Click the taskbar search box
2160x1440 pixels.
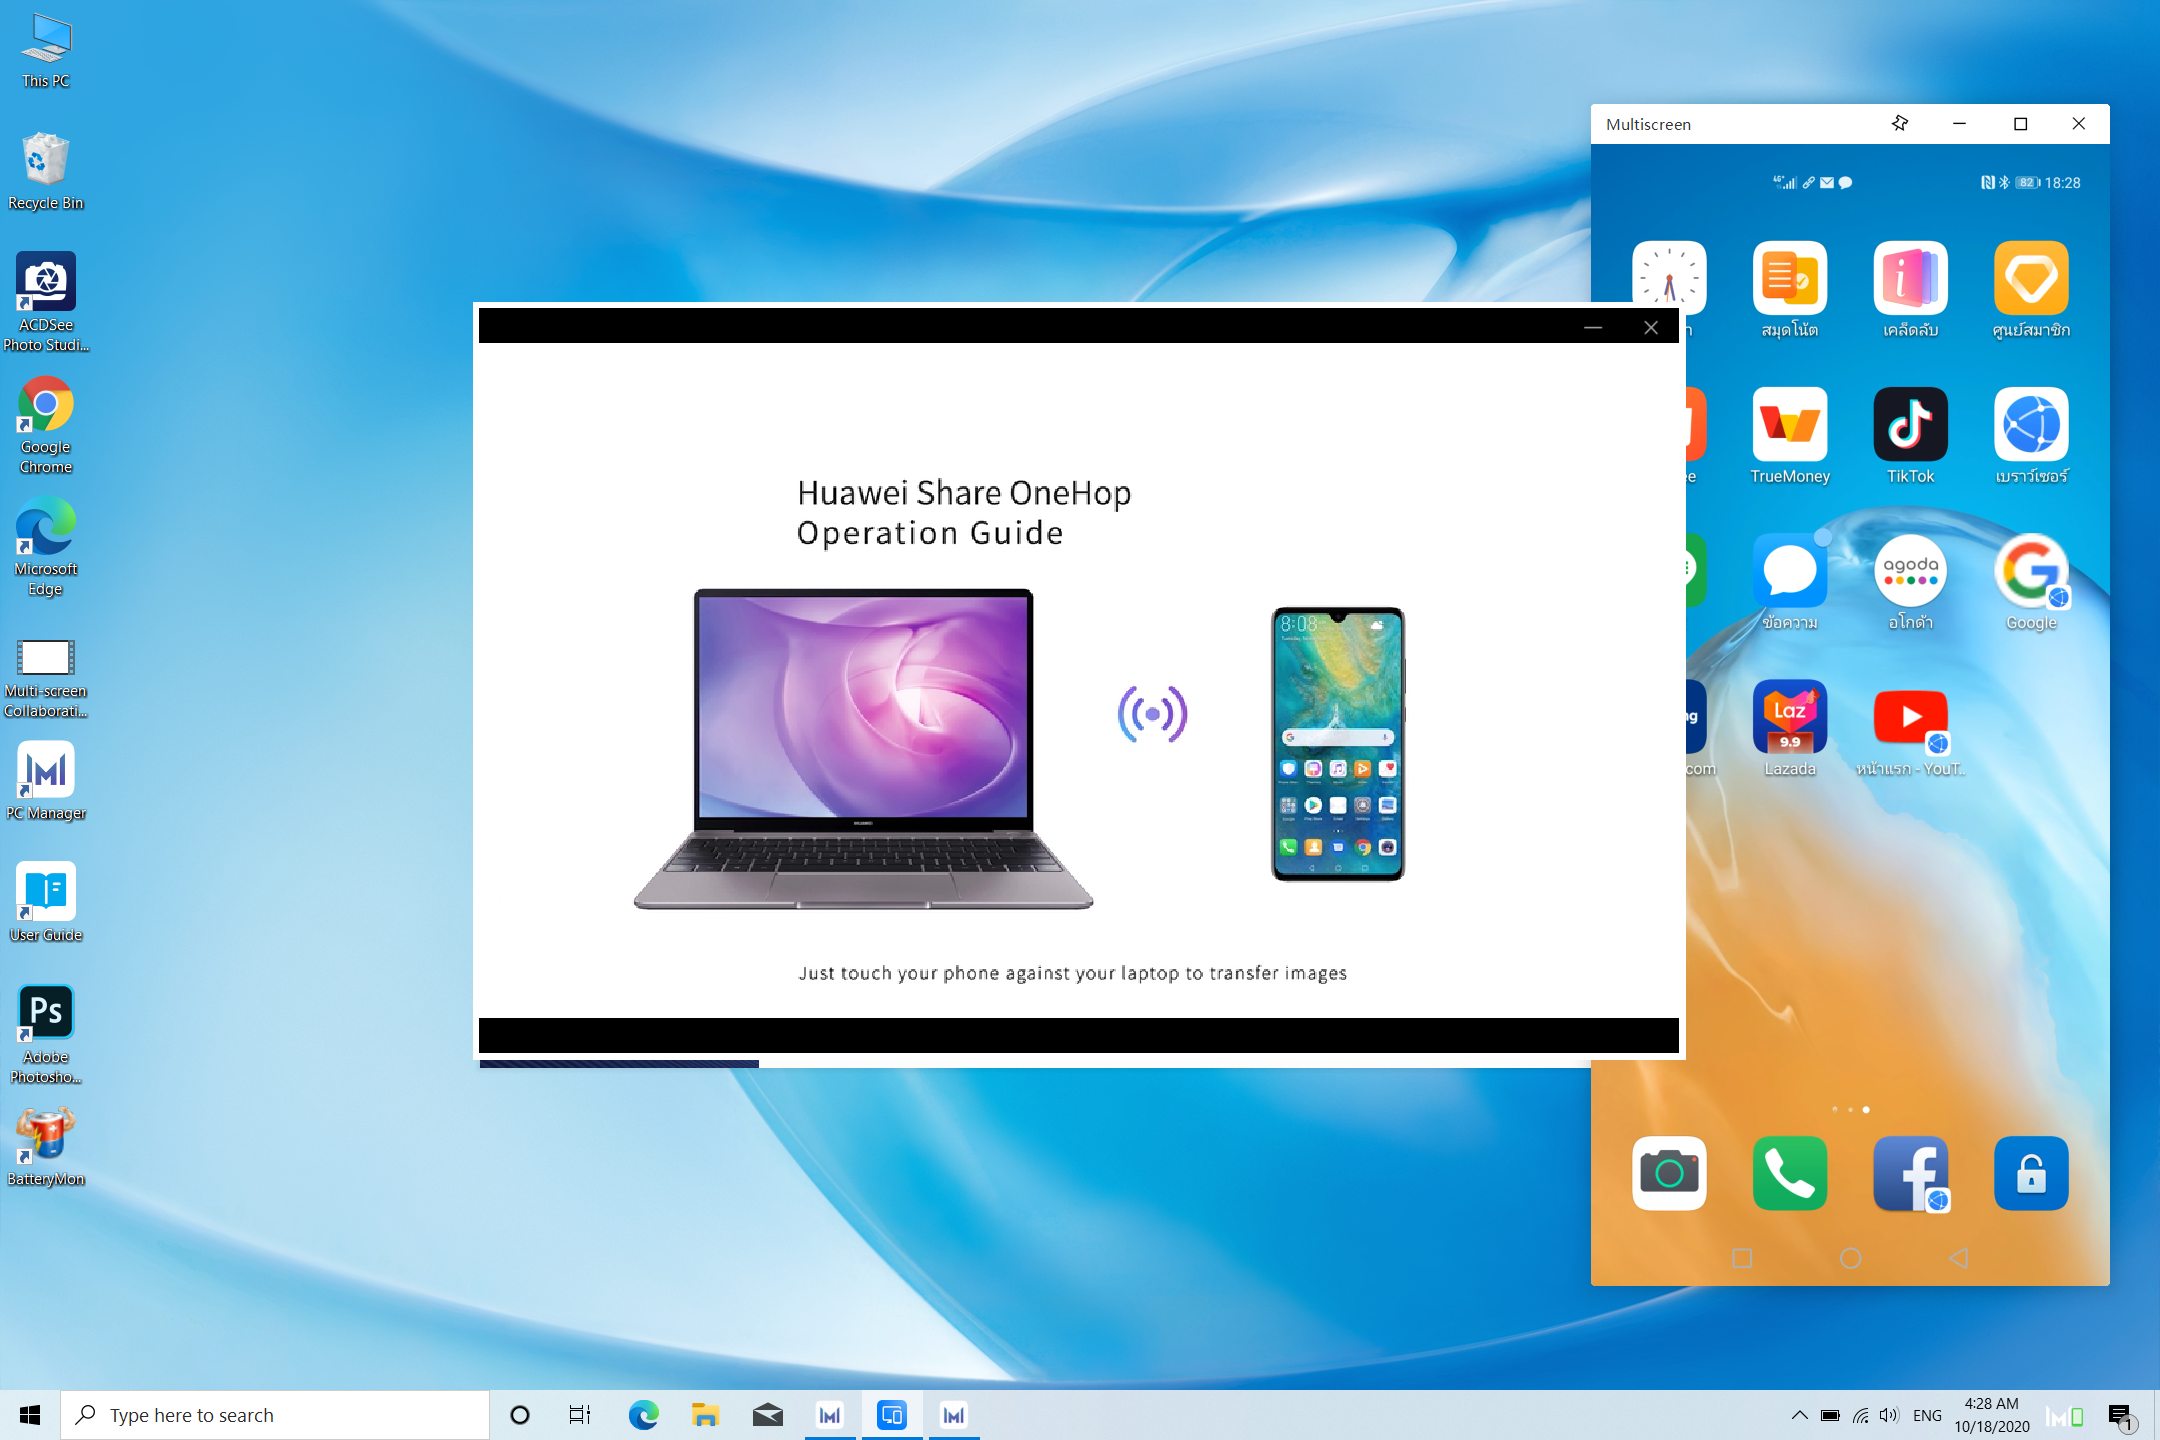coord(275,1415)
